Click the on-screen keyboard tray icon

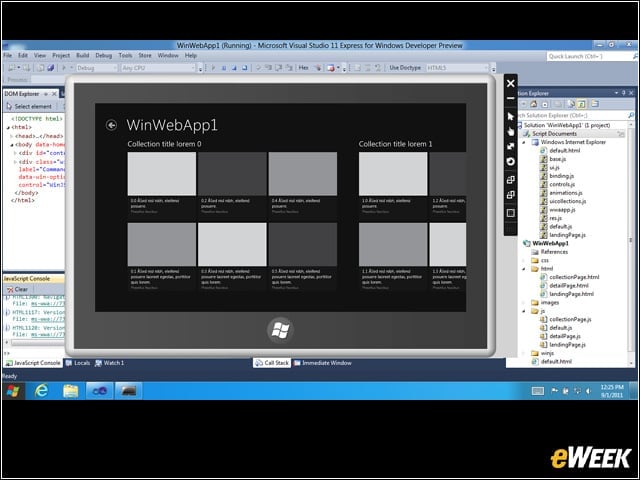click(x=538, y=391)
